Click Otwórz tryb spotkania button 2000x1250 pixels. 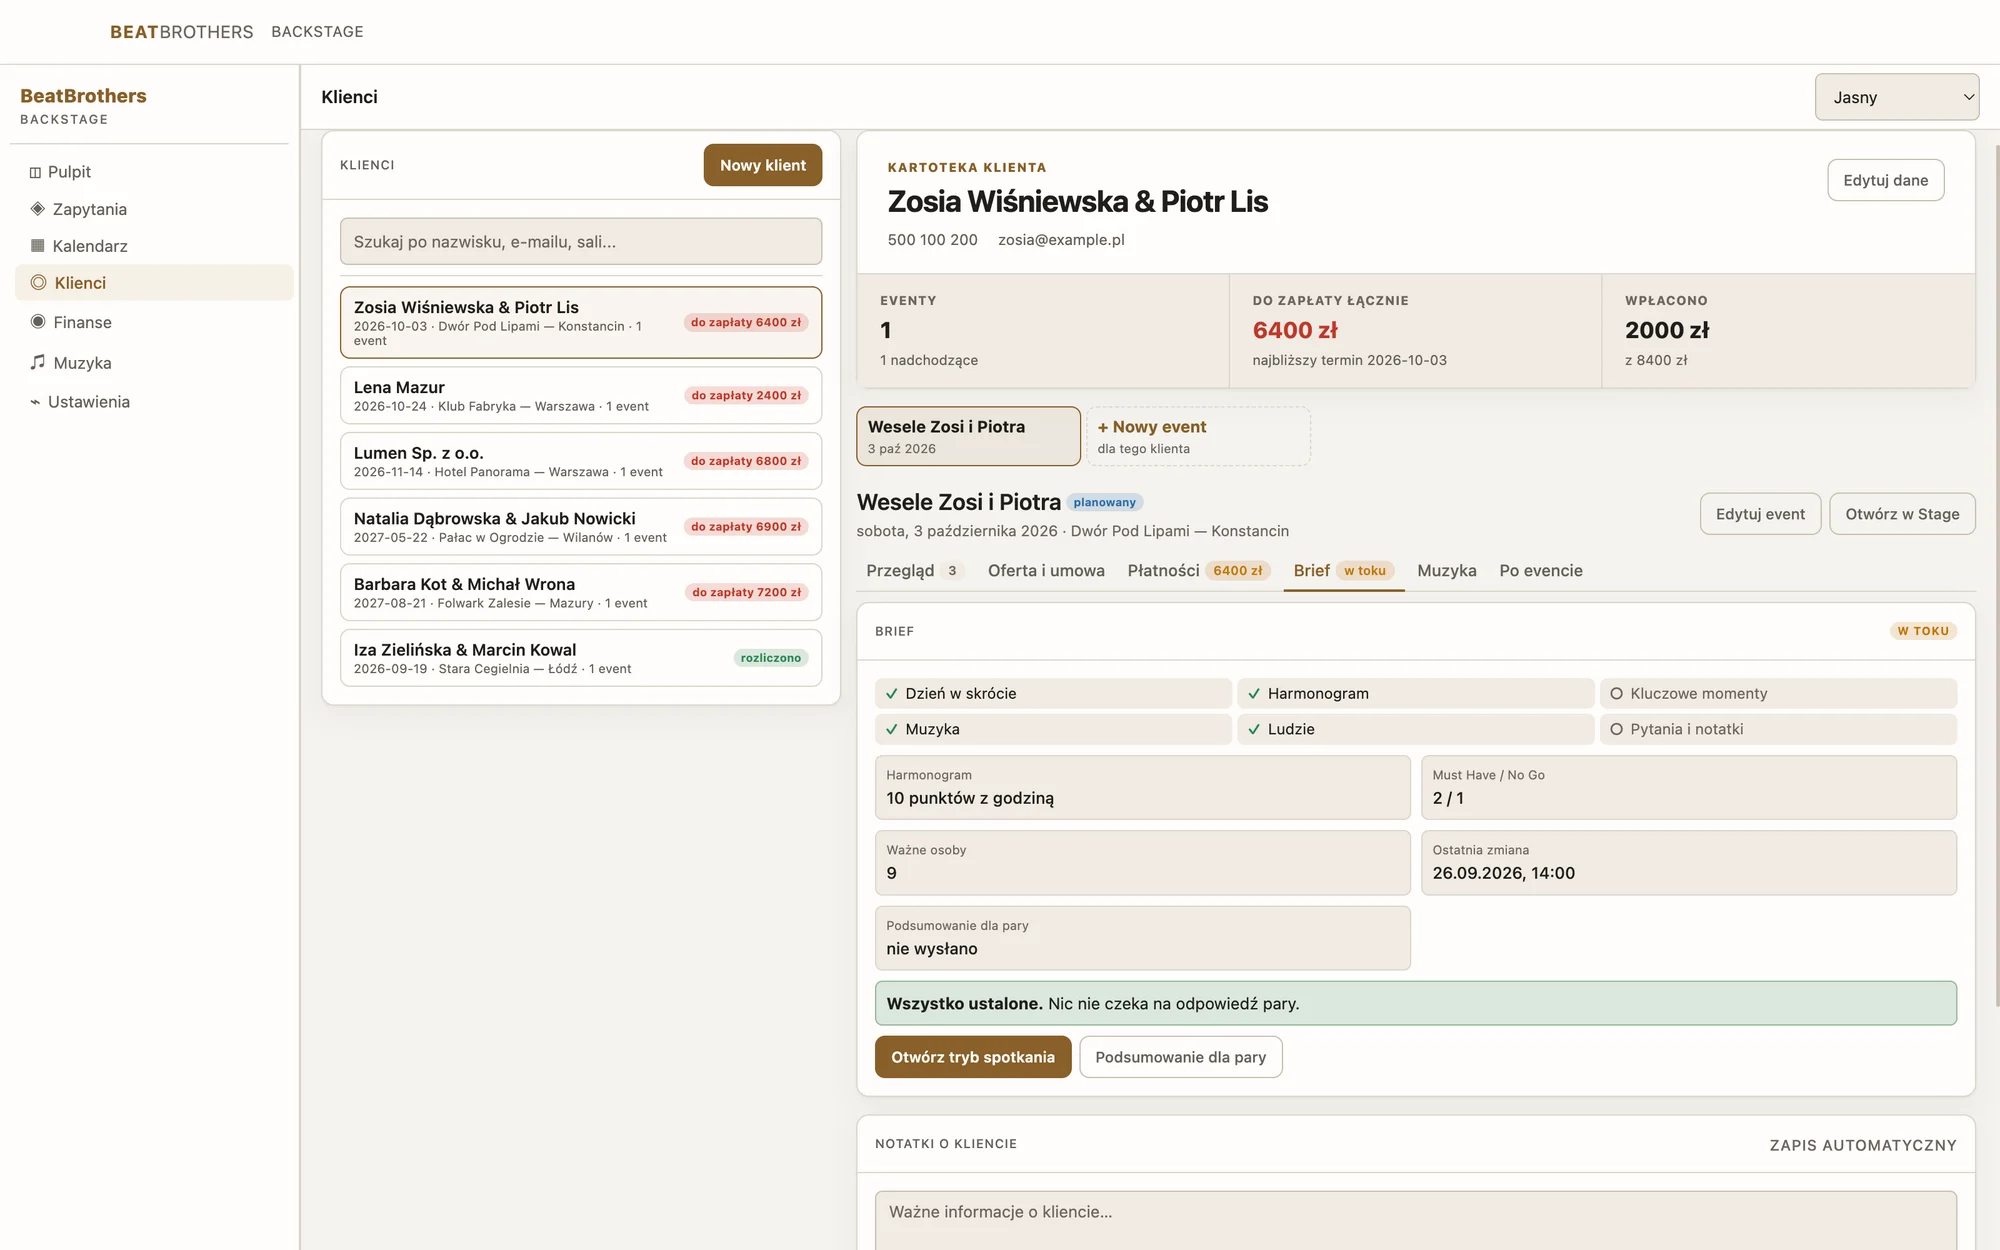pos(973,1057)
